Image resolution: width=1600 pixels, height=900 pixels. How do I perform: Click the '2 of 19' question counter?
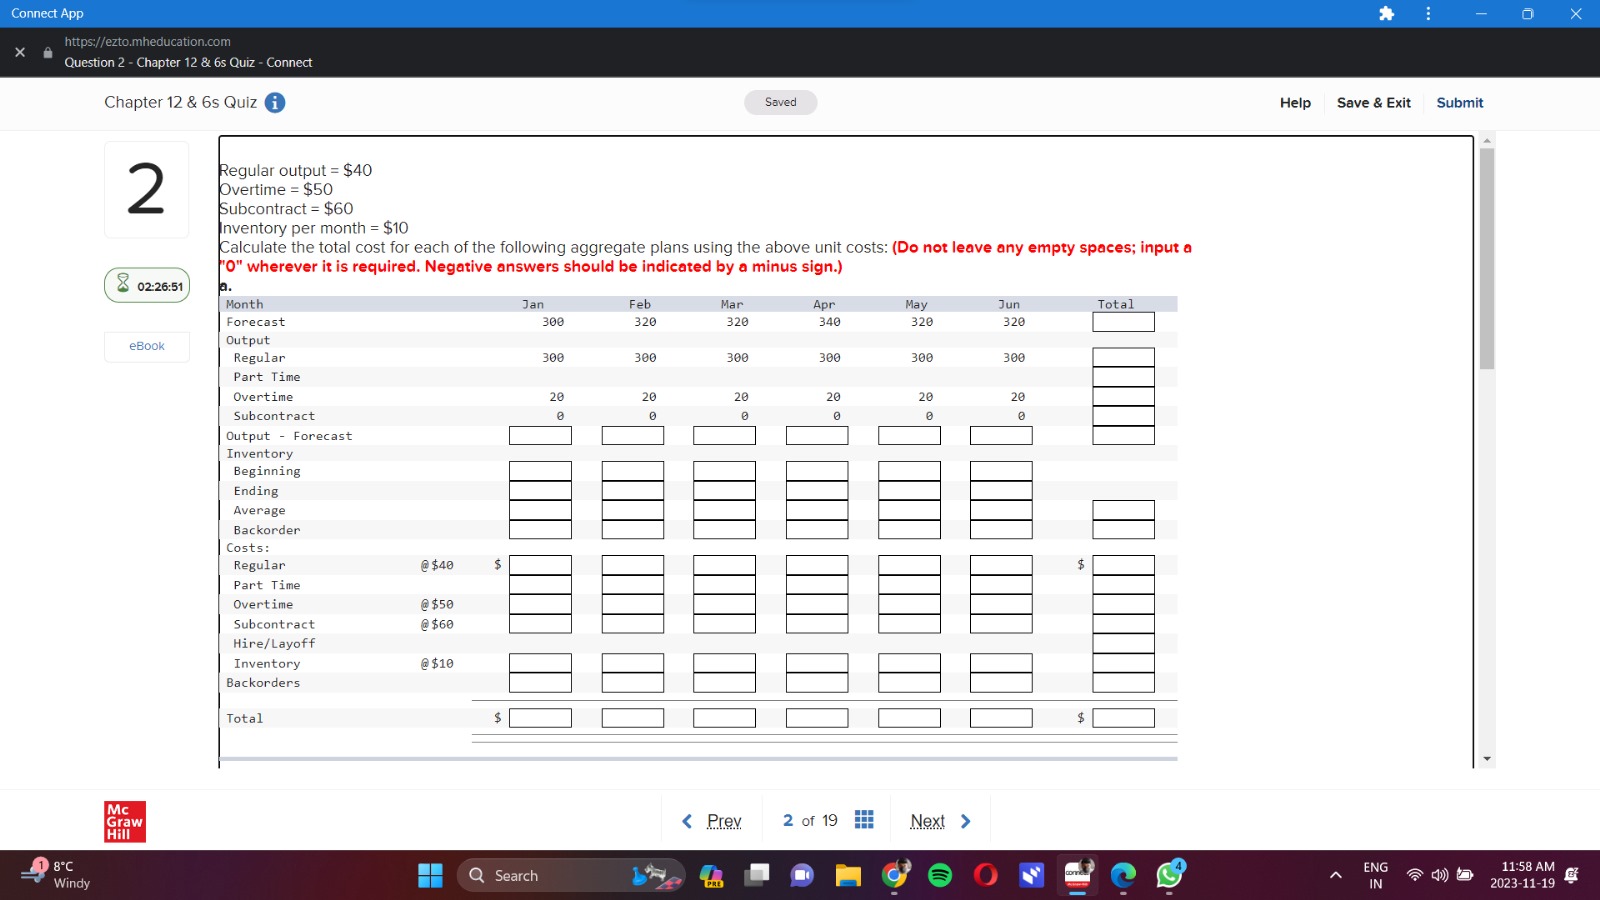point(810,821)
